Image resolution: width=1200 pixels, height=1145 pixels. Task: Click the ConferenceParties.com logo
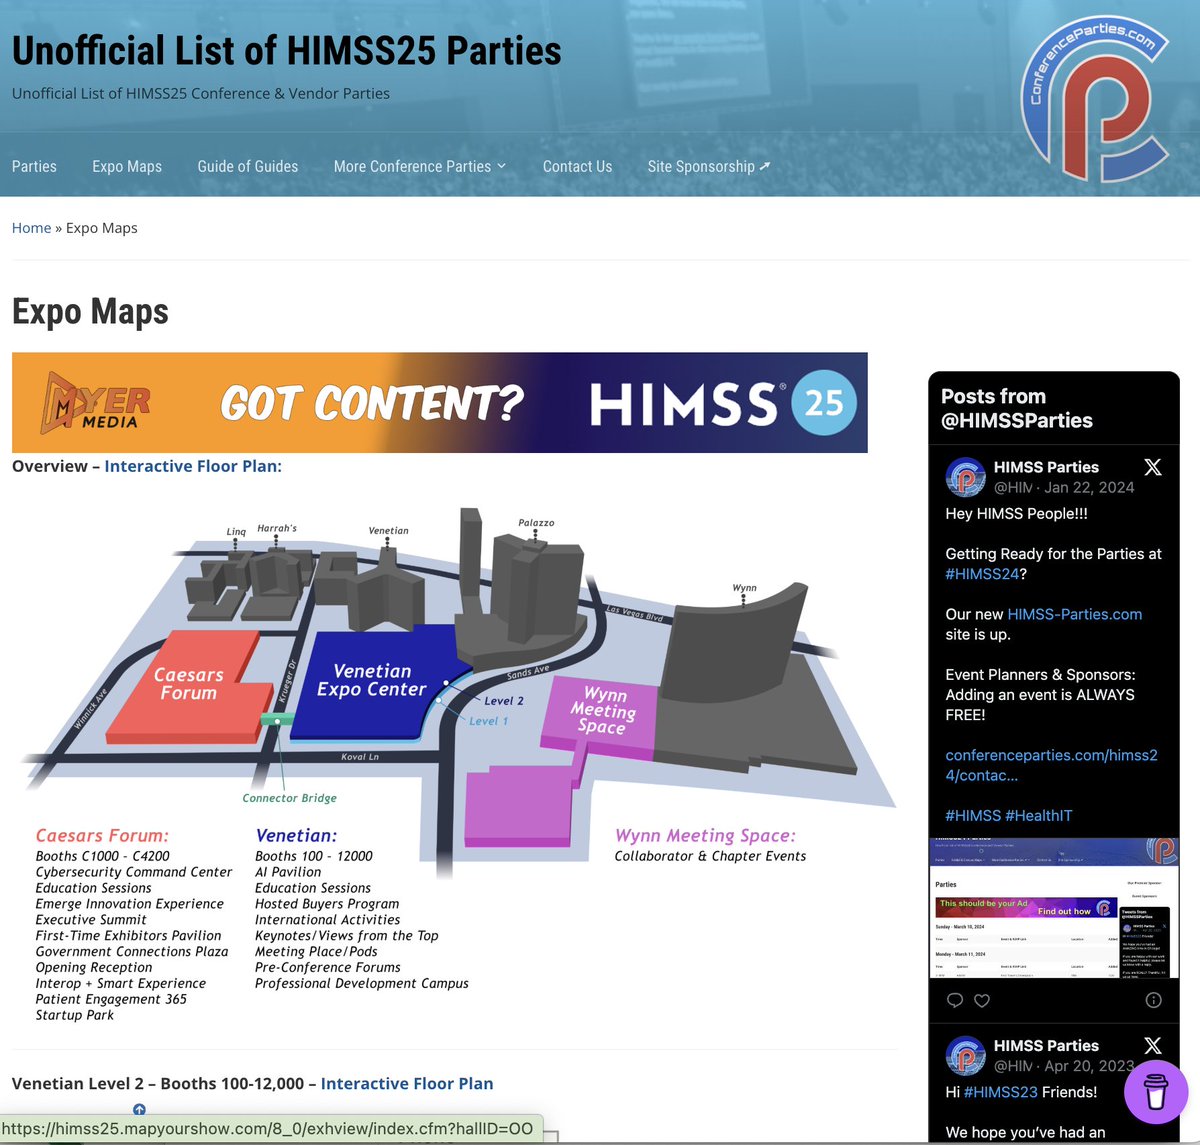[x=1096, y=99]
